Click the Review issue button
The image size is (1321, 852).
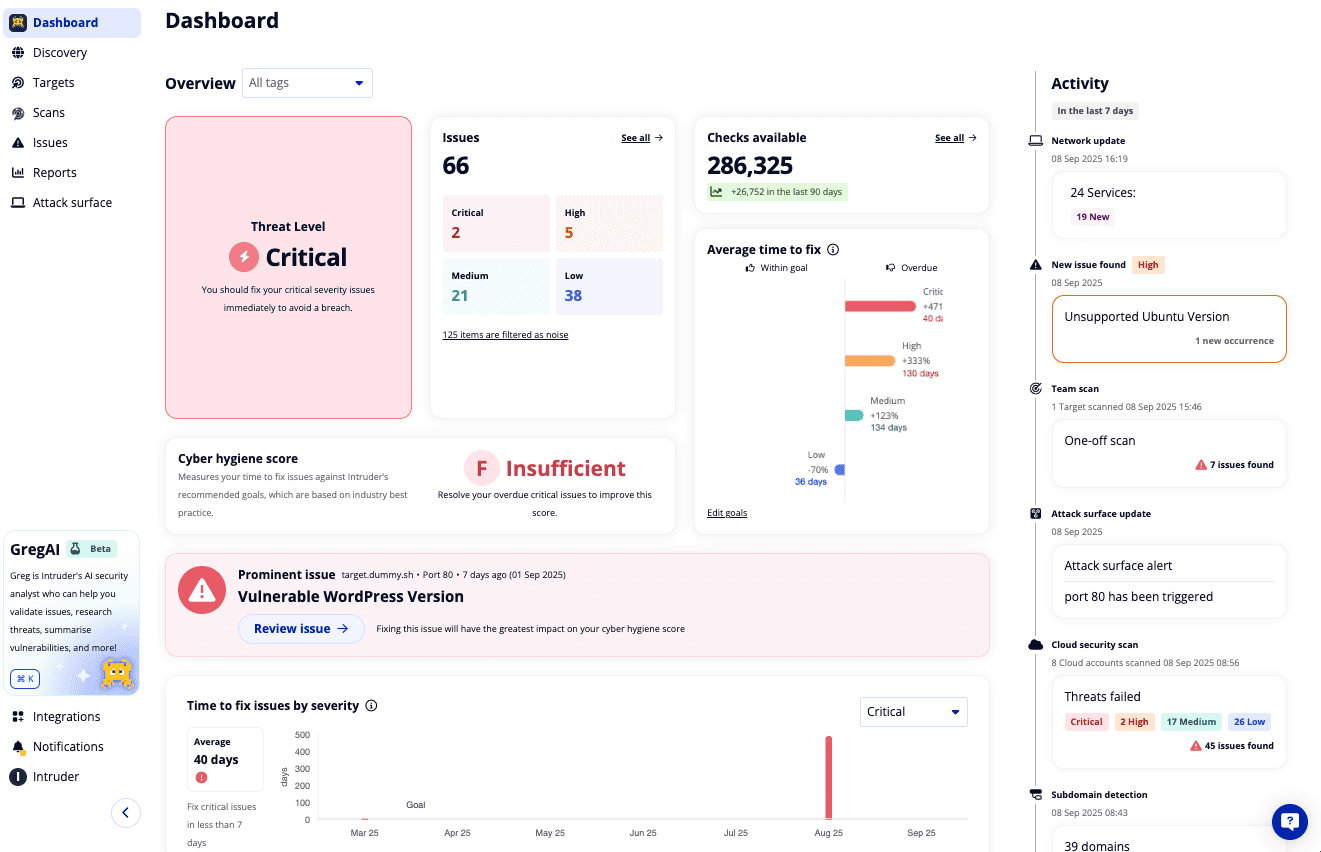(x=301, y=628)
